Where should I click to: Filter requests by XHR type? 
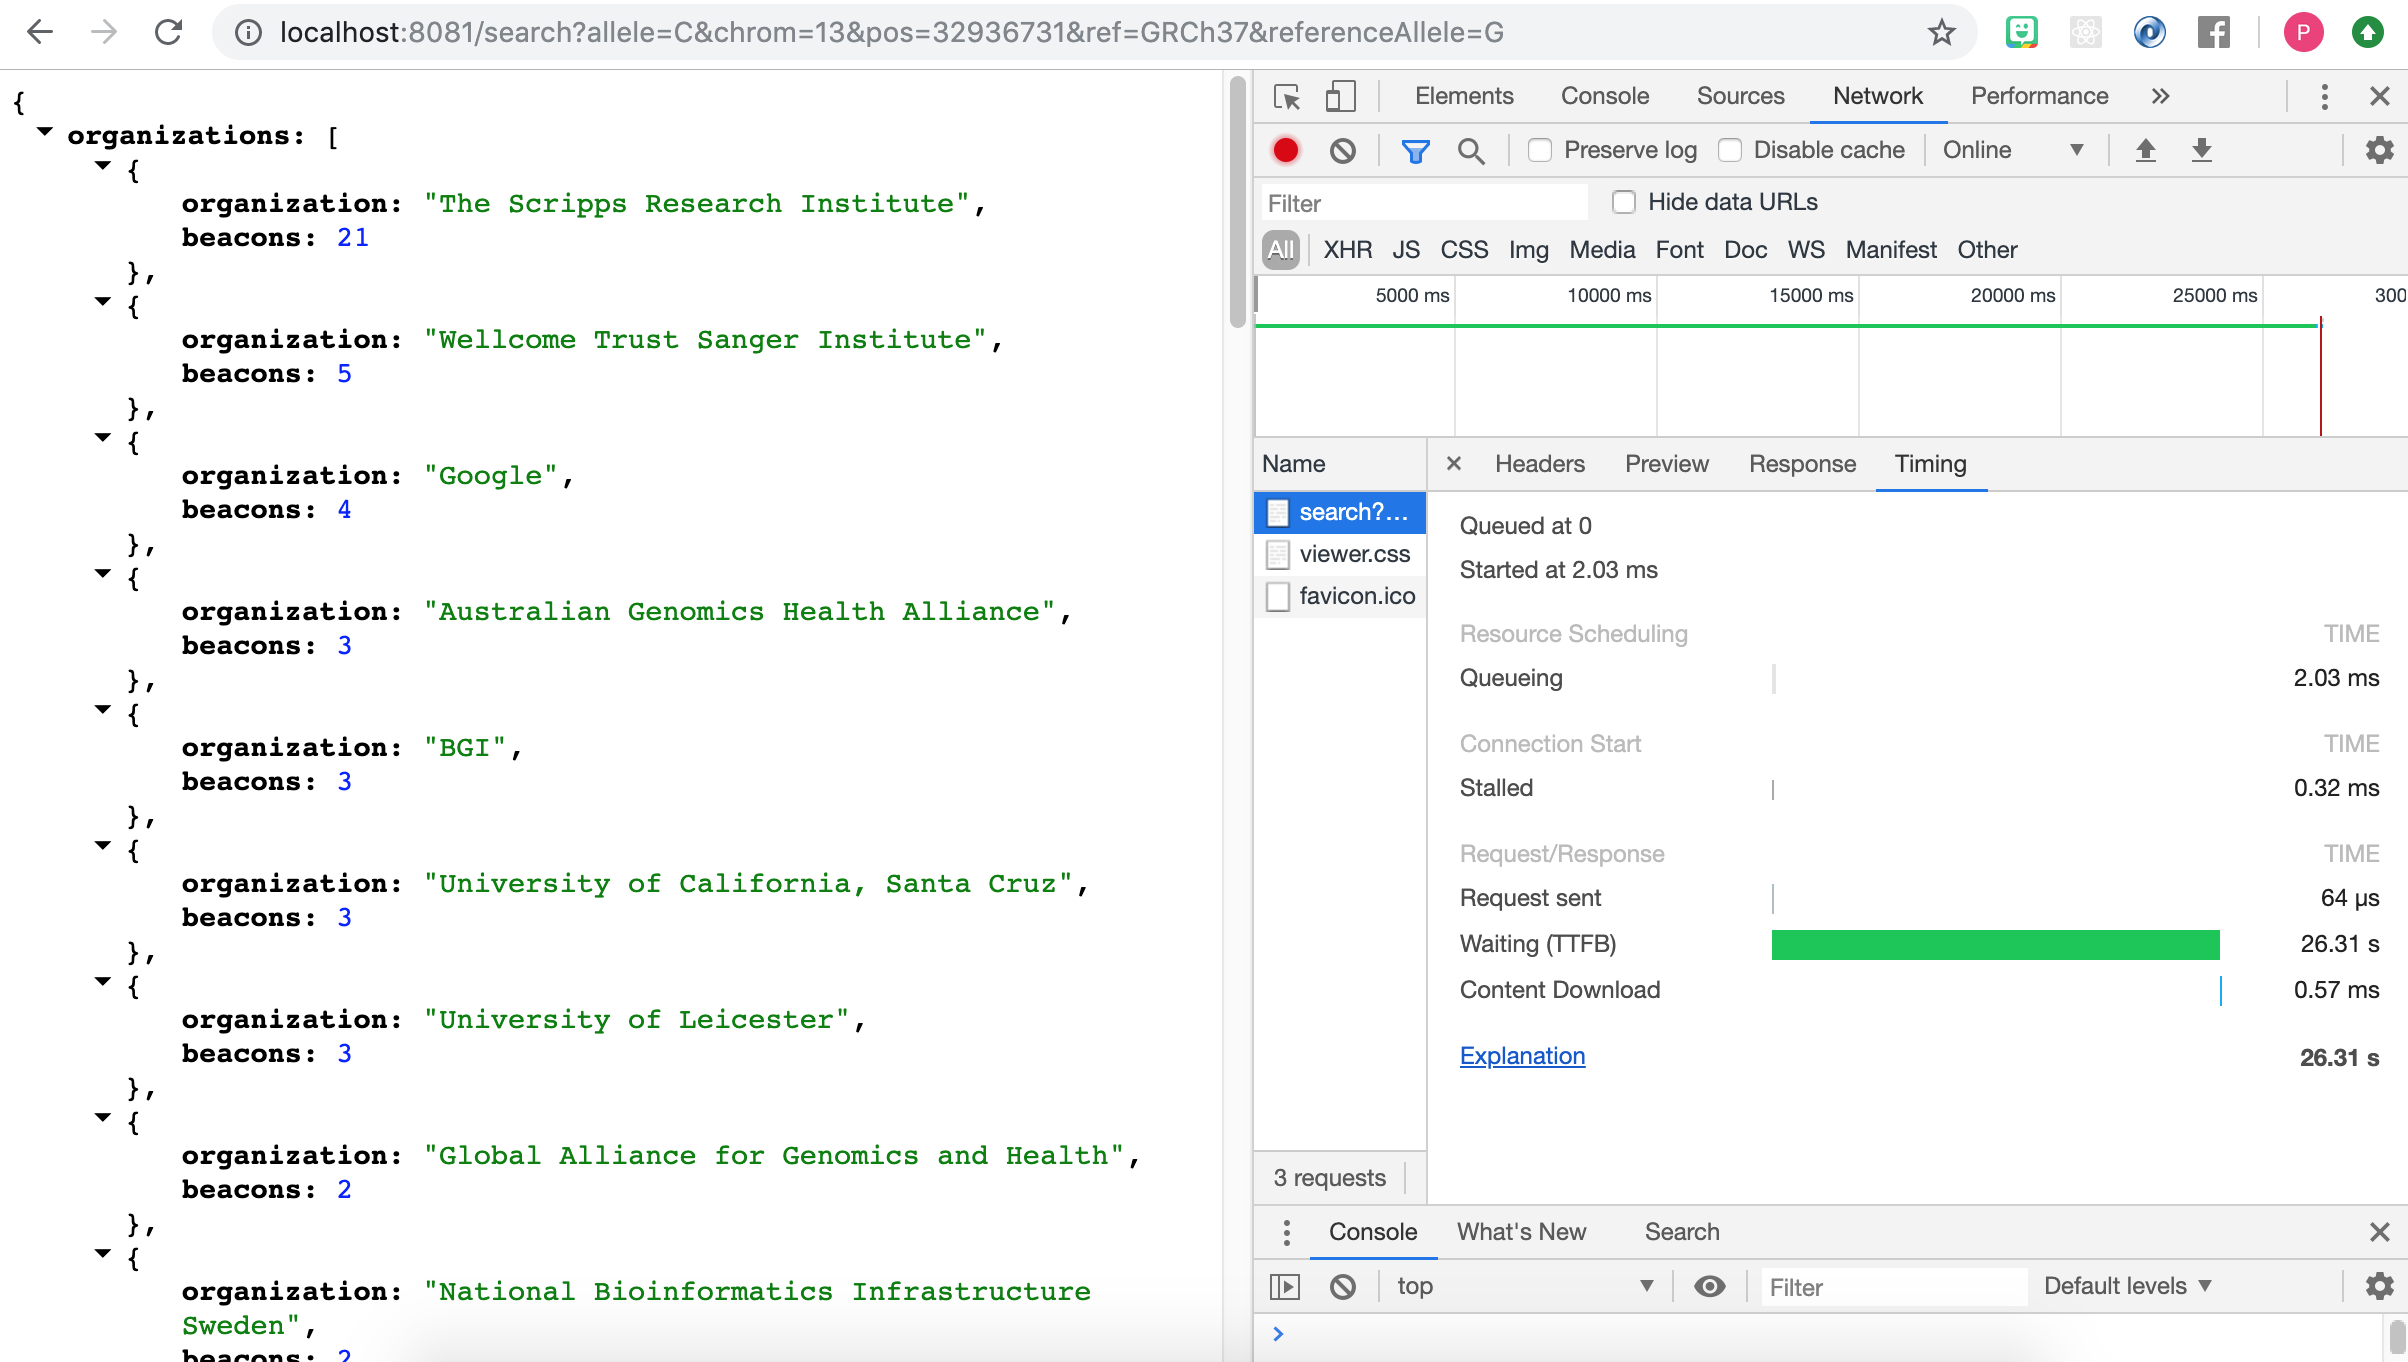[1347, 250]
